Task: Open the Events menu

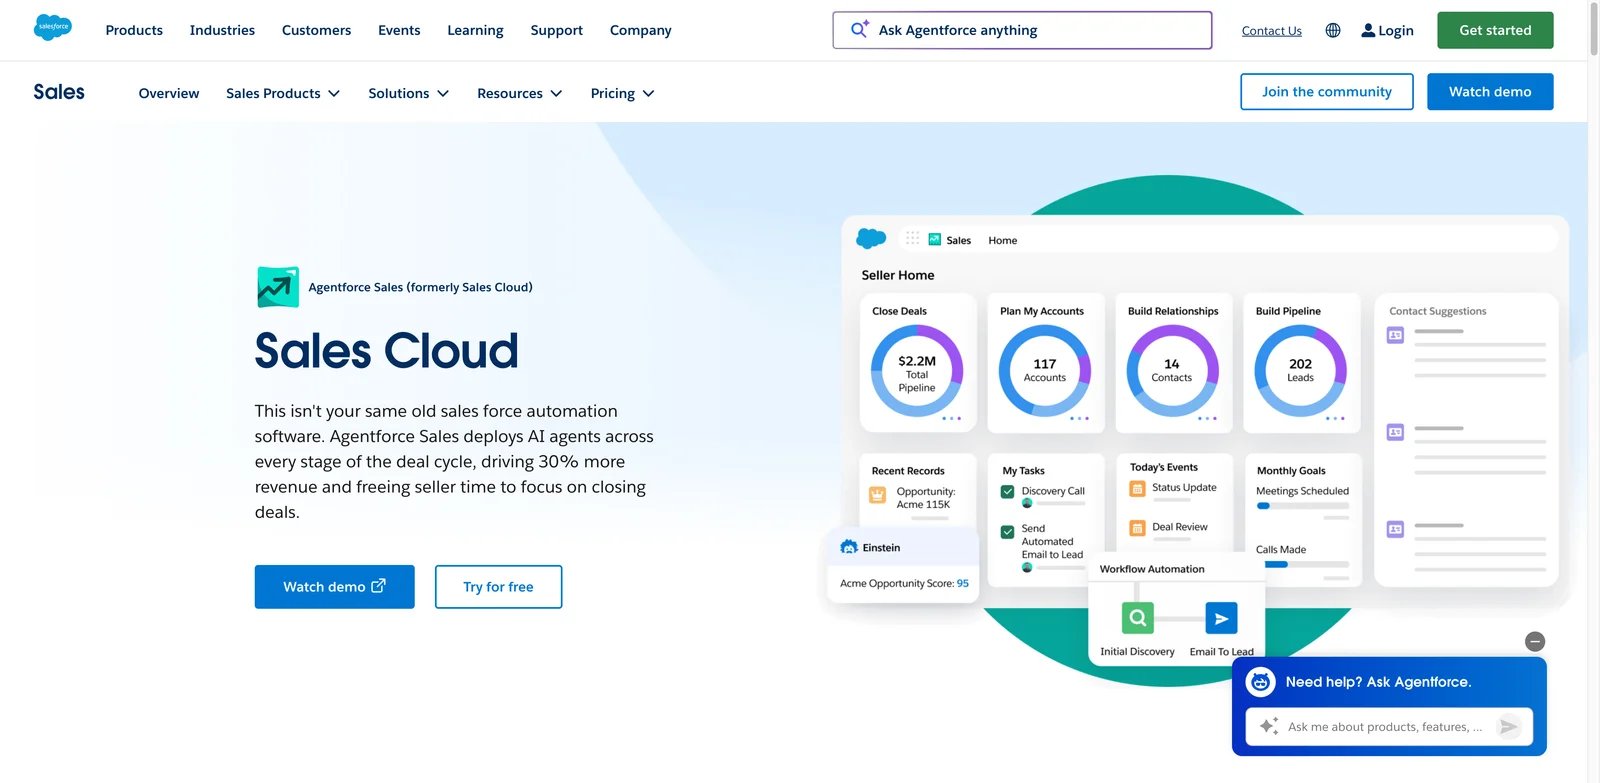Action: 399,30
